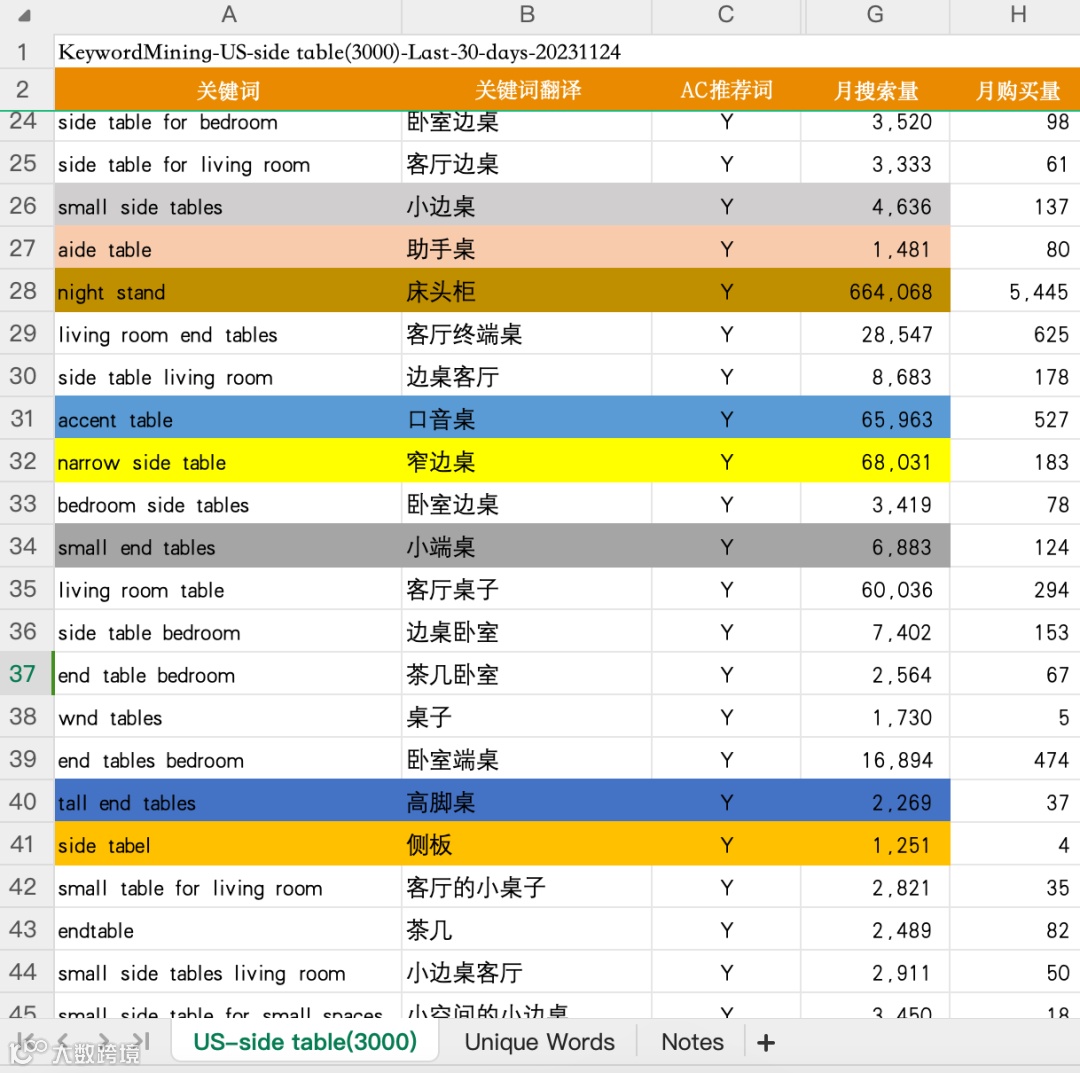Select the cell 'bedroom side tables'
1080x1073 pixels.
(228, 505)
